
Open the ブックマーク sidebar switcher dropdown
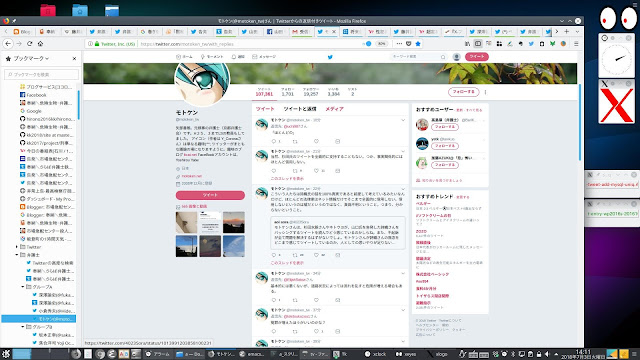(x=31, y=58)
